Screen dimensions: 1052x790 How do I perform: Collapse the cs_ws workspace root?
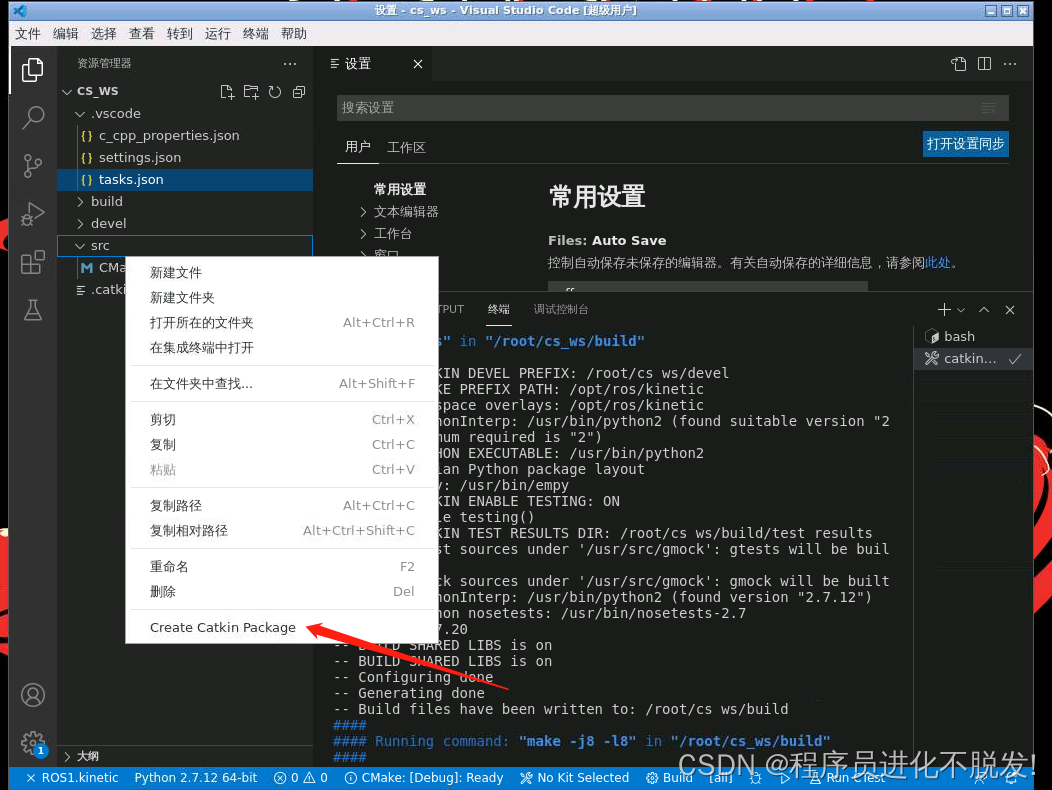[66, 91]
